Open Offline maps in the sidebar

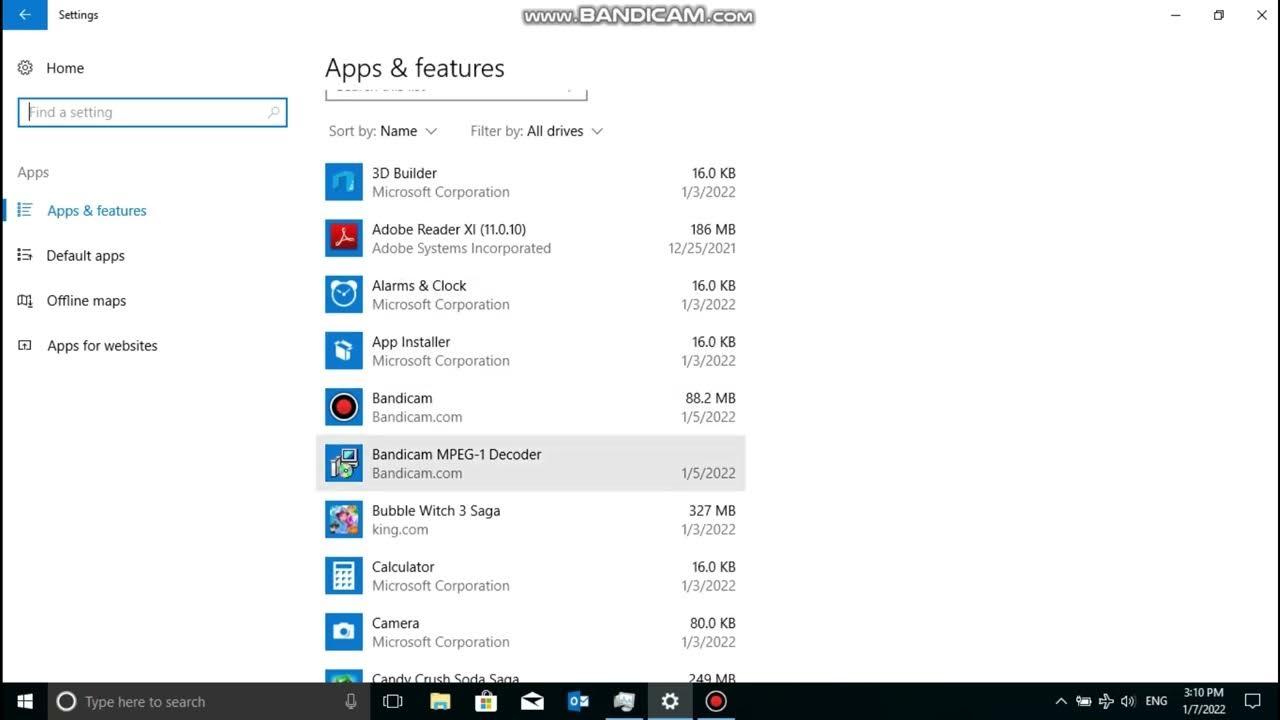(x=86, y=300)
